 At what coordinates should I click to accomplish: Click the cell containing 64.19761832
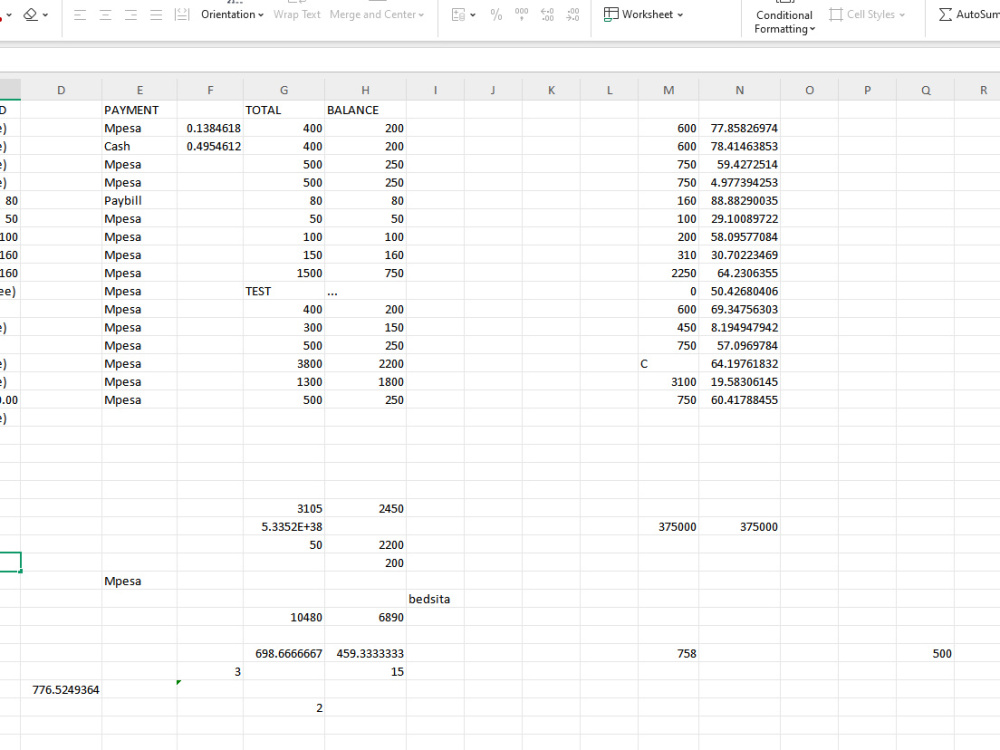739,364
